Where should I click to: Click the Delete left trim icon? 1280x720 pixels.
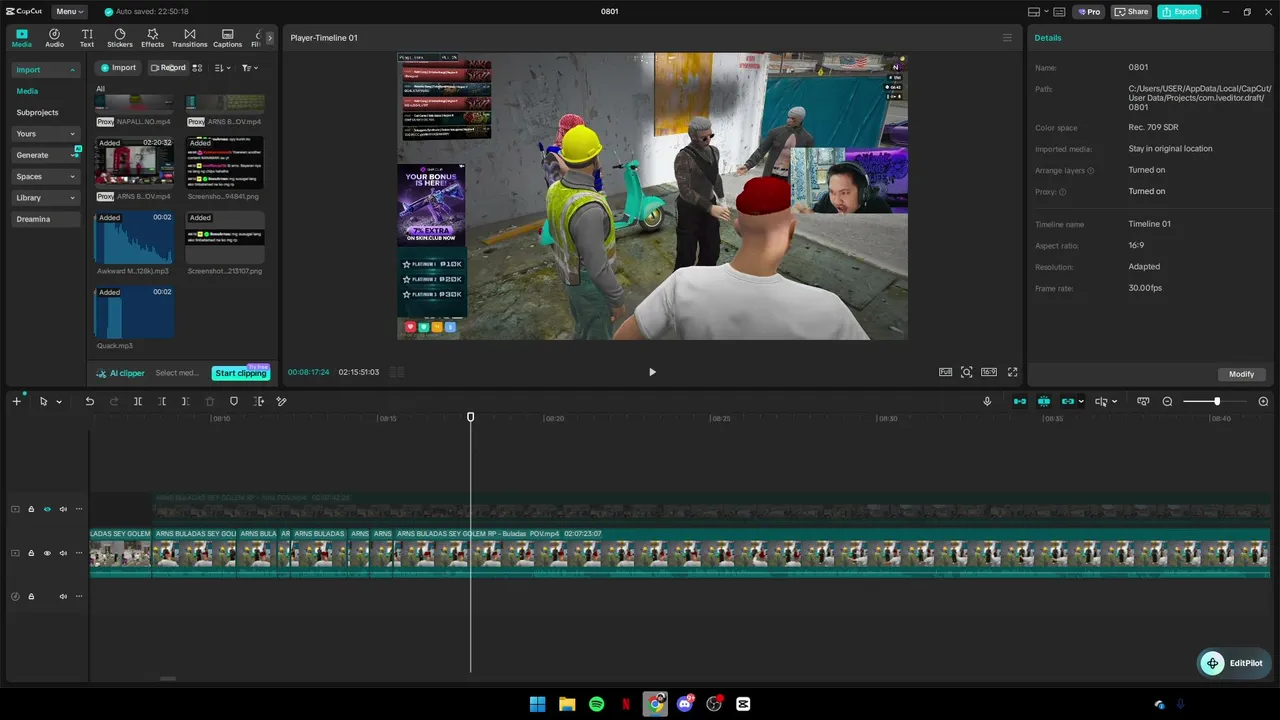point(162,401)
